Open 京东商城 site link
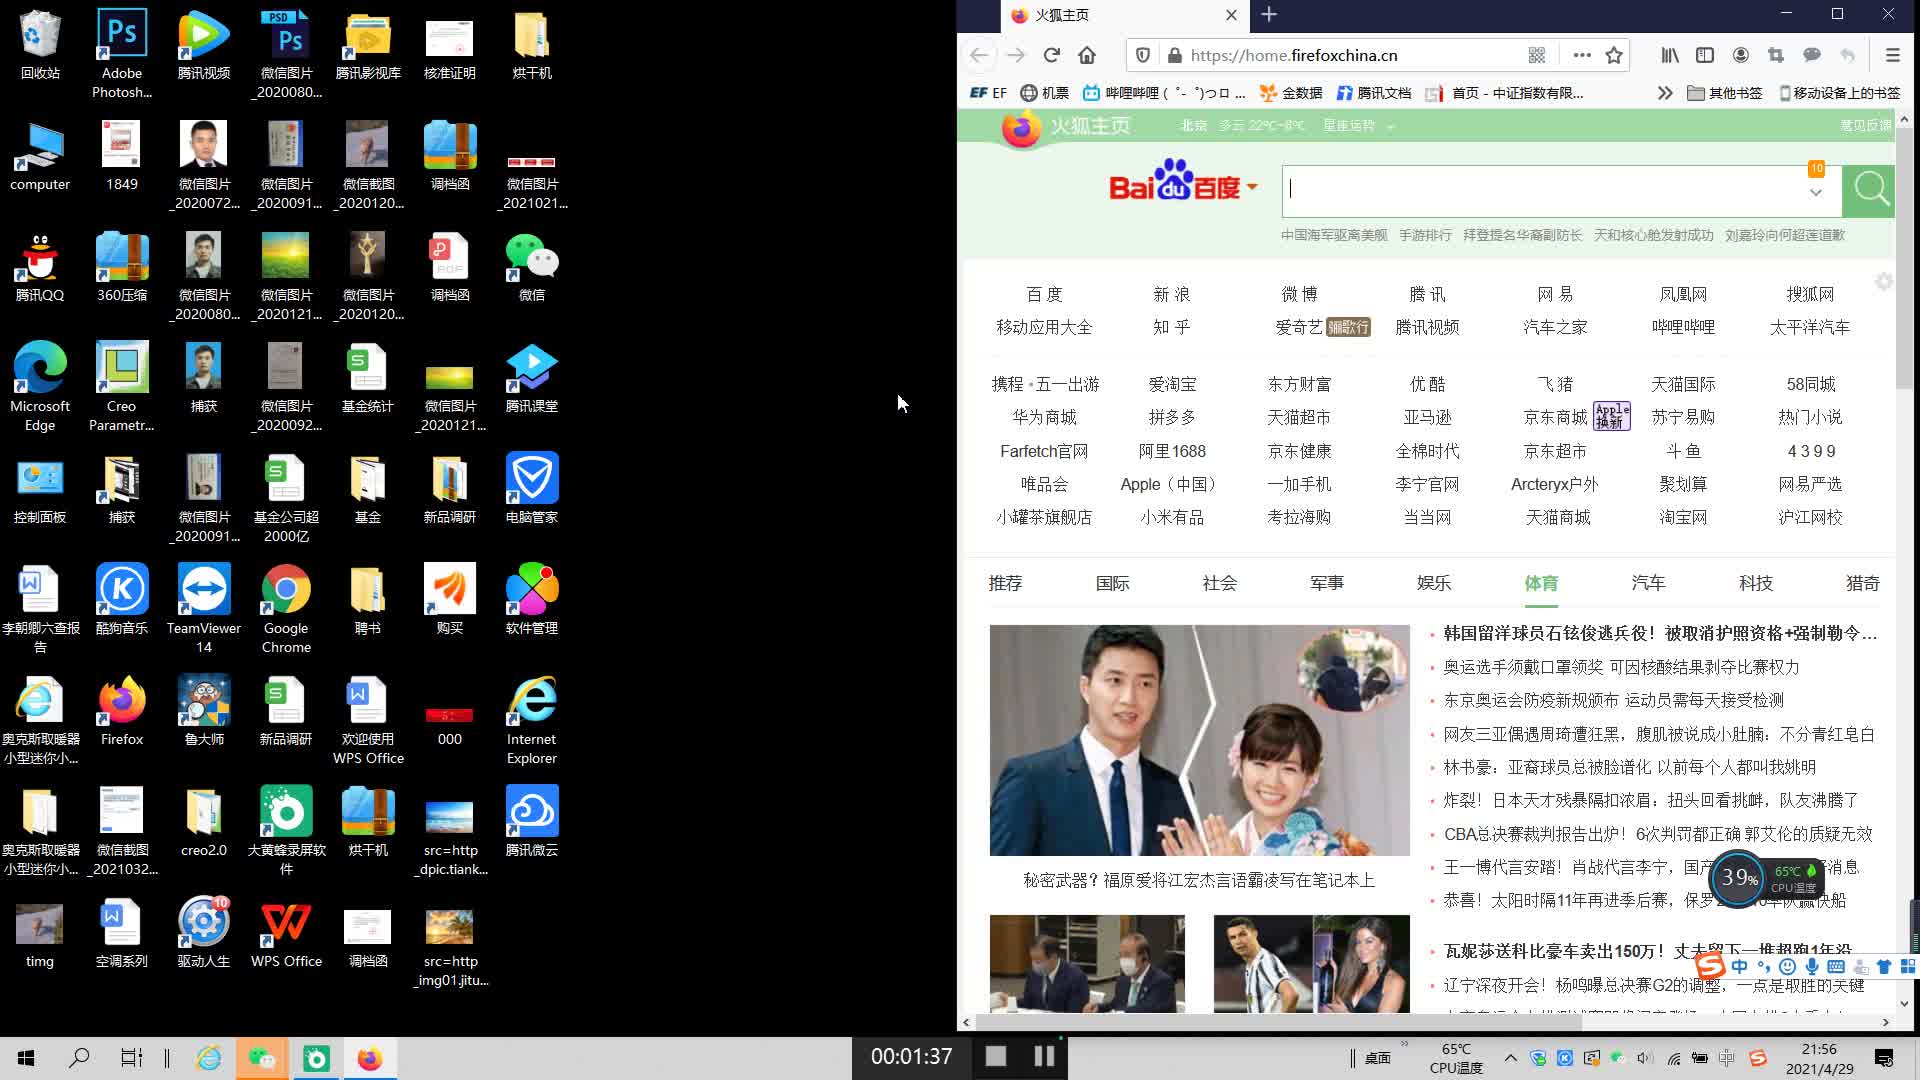 click(1555, 417)
